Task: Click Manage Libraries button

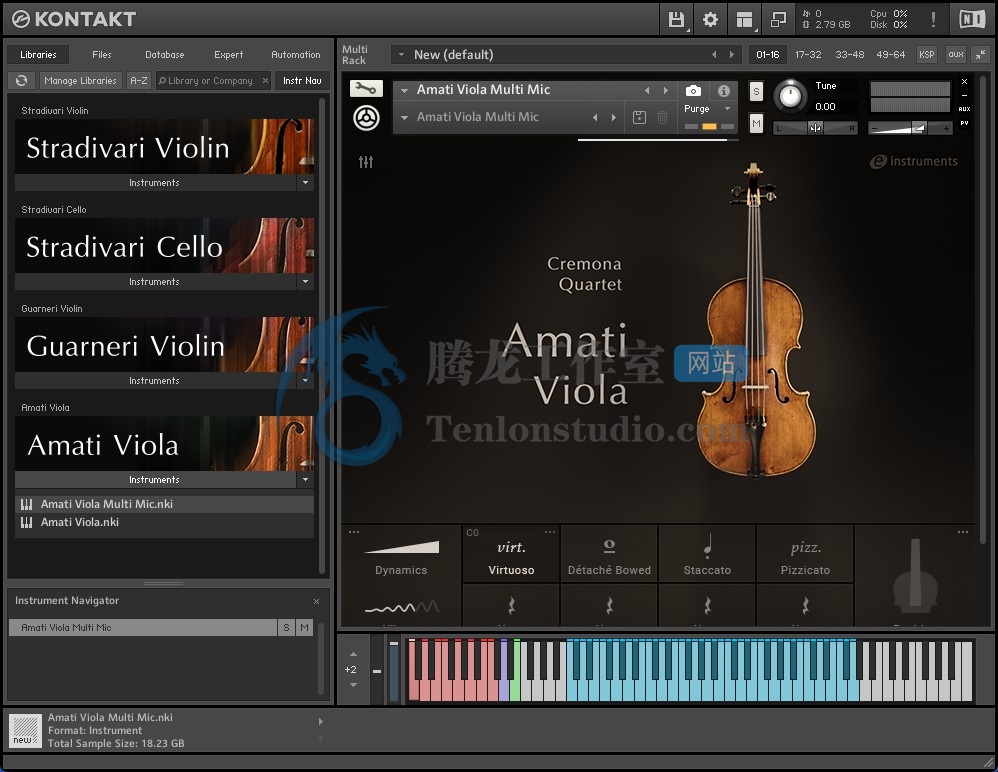Action: [x=81, y=81]
